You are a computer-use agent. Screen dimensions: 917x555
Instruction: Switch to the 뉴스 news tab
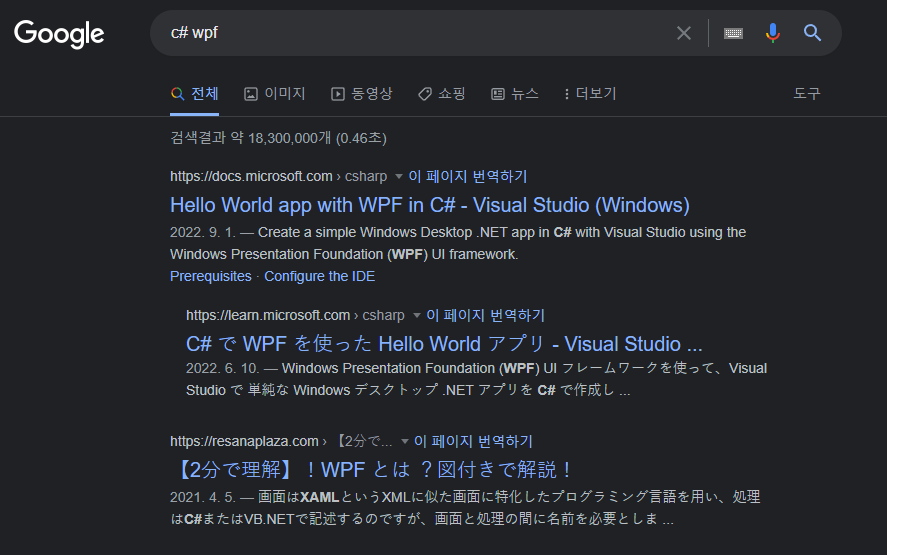coord(515,94)
